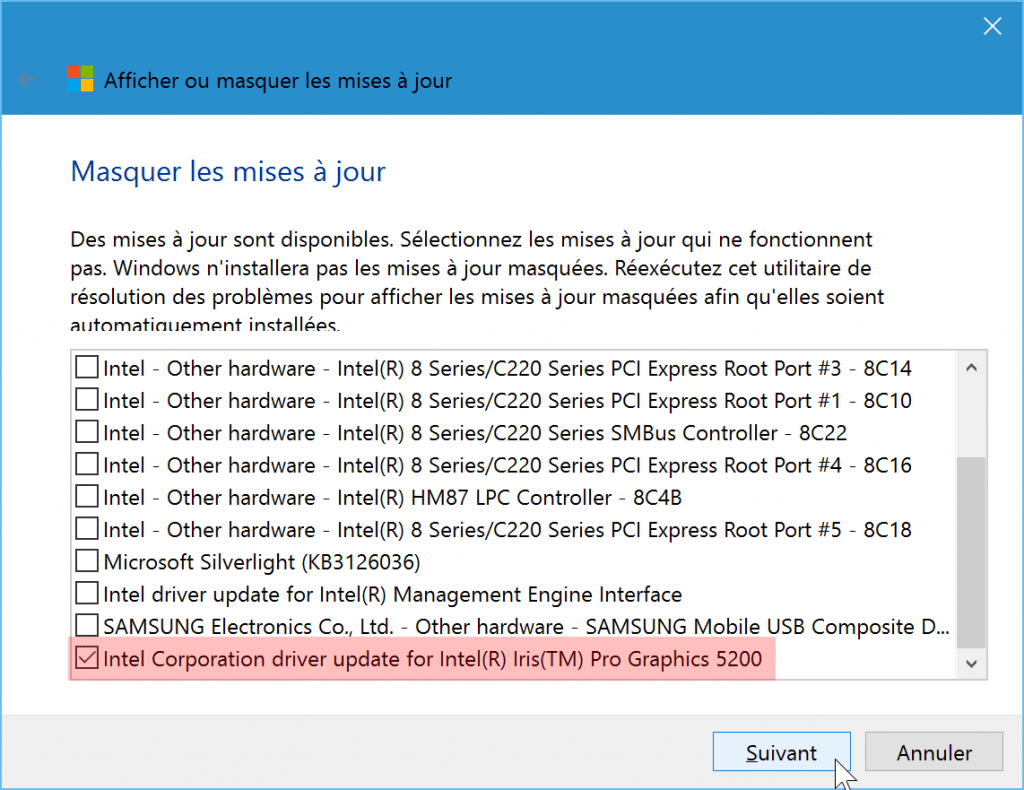Select the 'SAMSUNG Electronics Co., Ltd.' row text

tap(526, 627)
